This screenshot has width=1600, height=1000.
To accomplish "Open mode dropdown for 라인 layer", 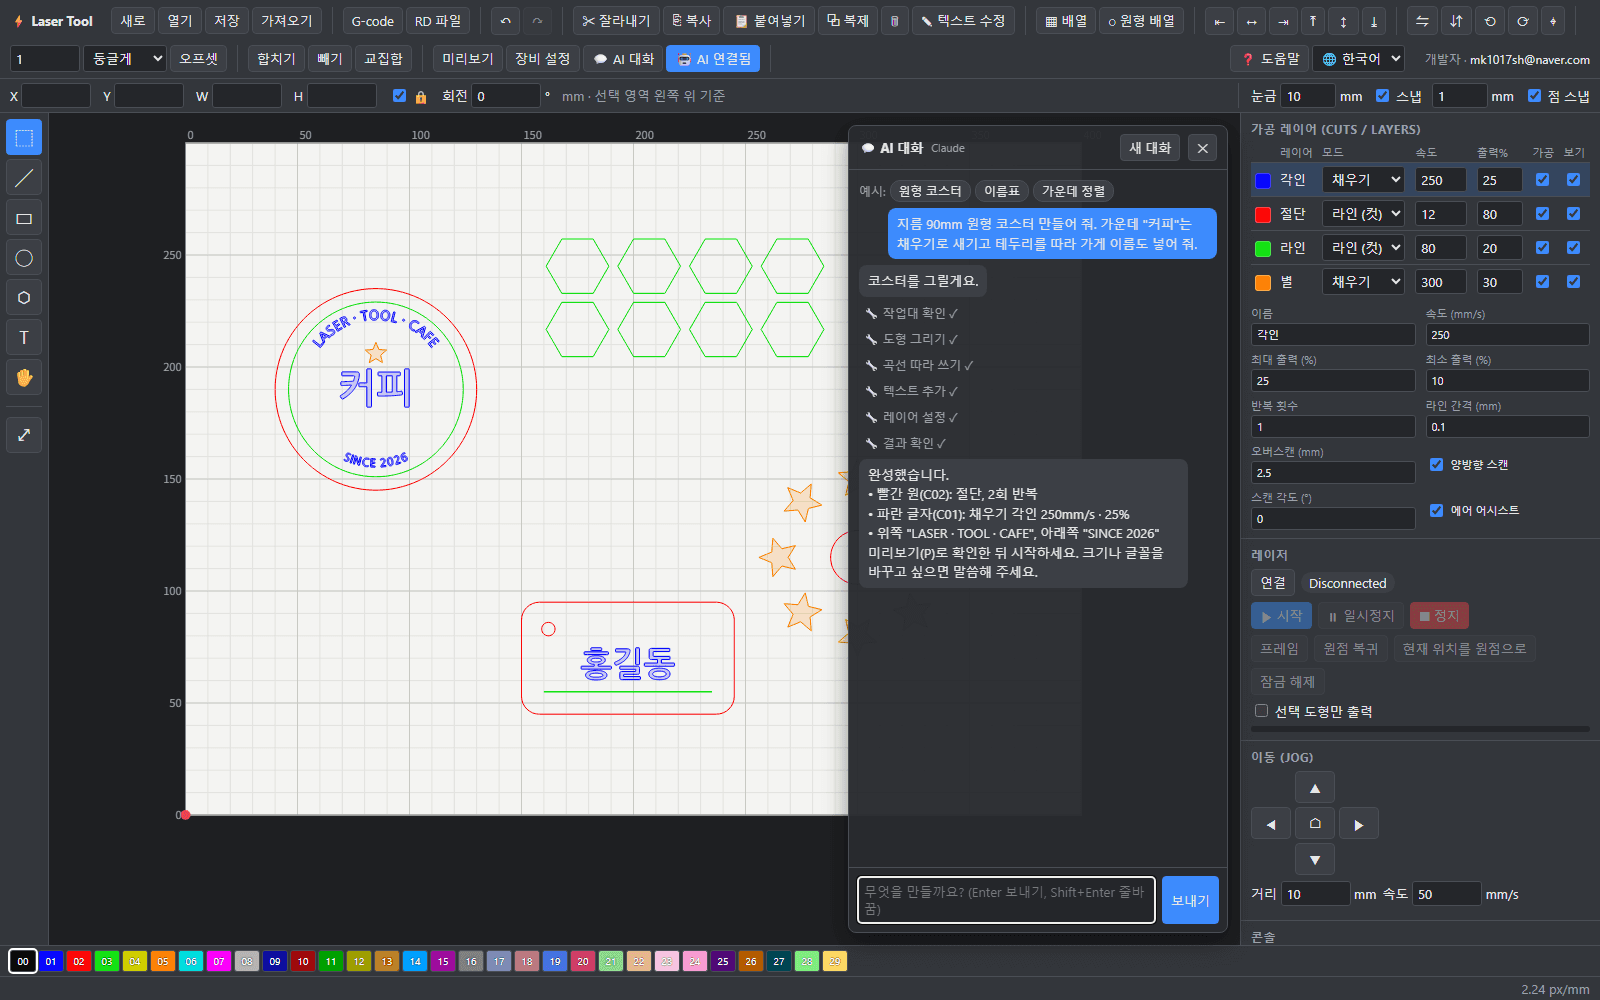I will (x=1365, y=248).
